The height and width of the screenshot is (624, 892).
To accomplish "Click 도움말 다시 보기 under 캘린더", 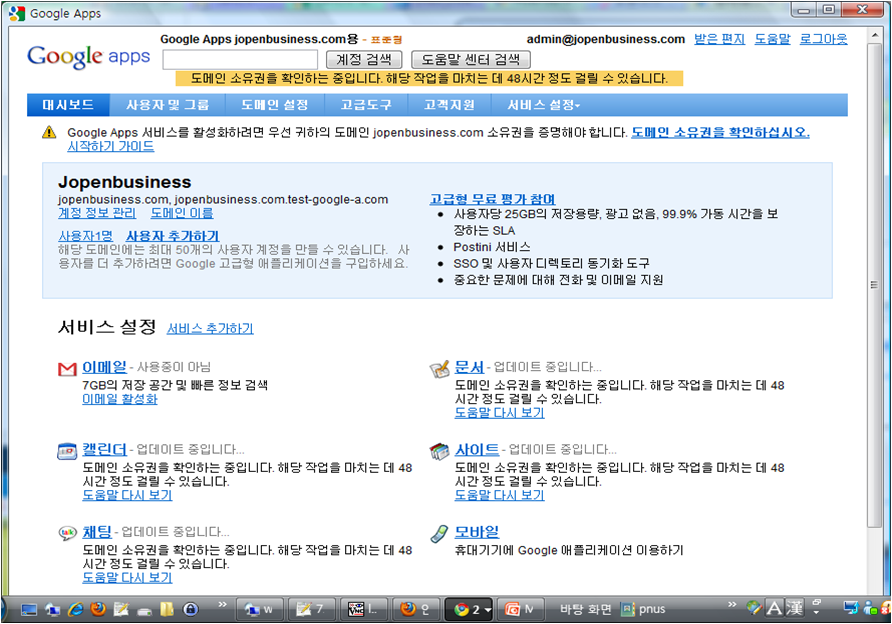I will pos(127,495).
